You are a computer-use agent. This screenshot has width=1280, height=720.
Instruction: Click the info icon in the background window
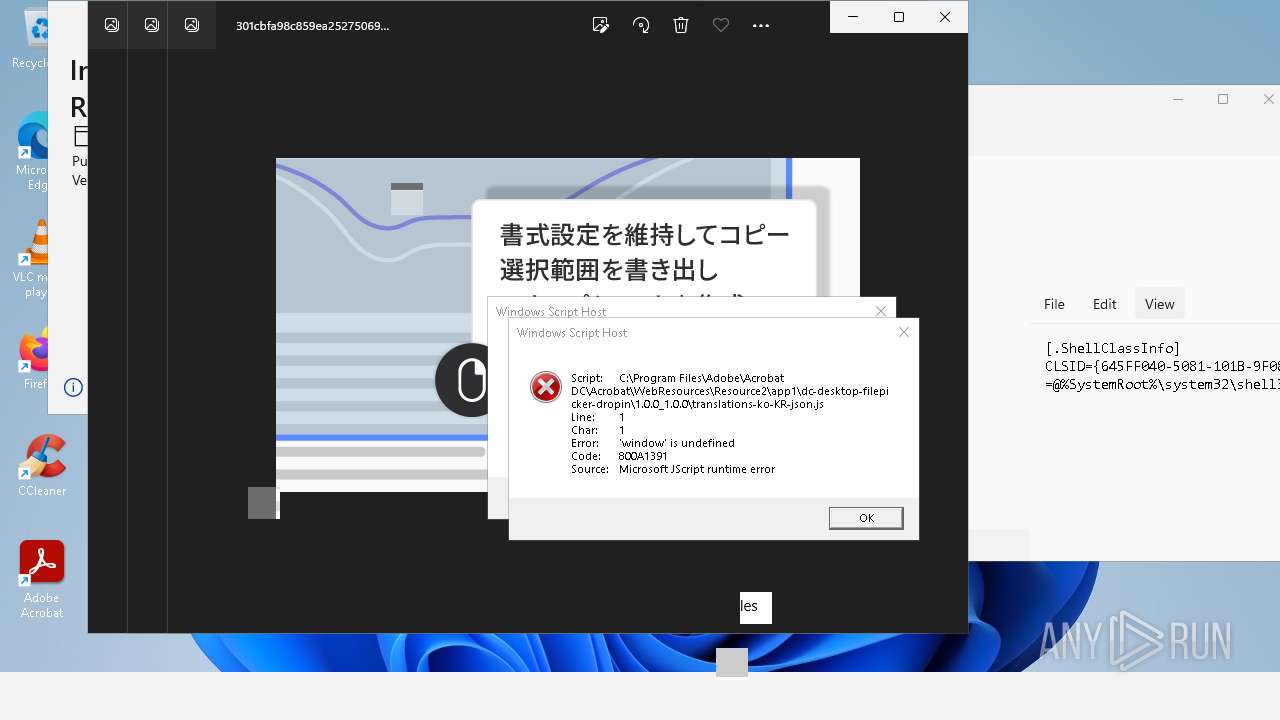click(x=73, y=387)
